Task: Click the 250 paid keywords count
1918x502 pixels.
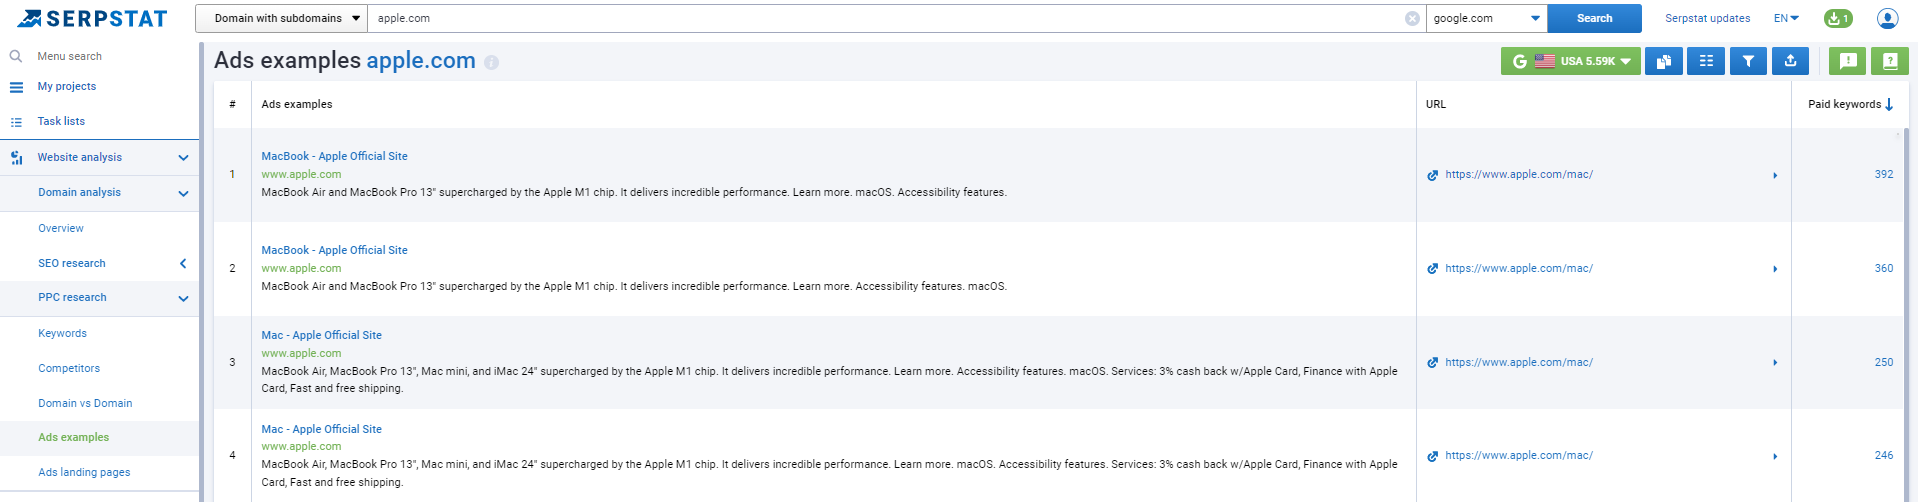Action: pyautogui.click(x=1884, y=362)
